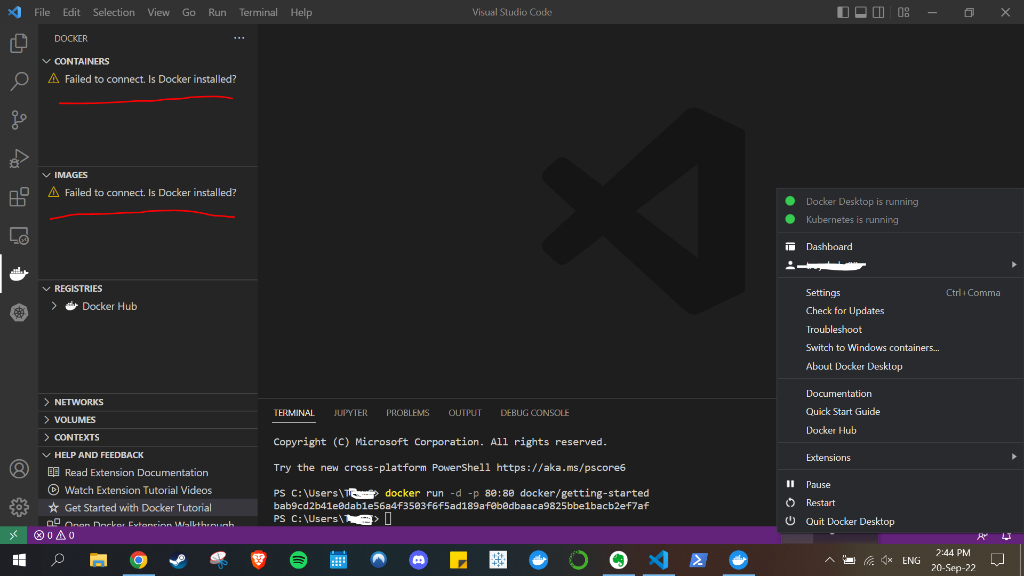Viewport: 1024px width, 576px height.
Task: Click inside the PowerShell terminal prompt
Action: (388, 519)
